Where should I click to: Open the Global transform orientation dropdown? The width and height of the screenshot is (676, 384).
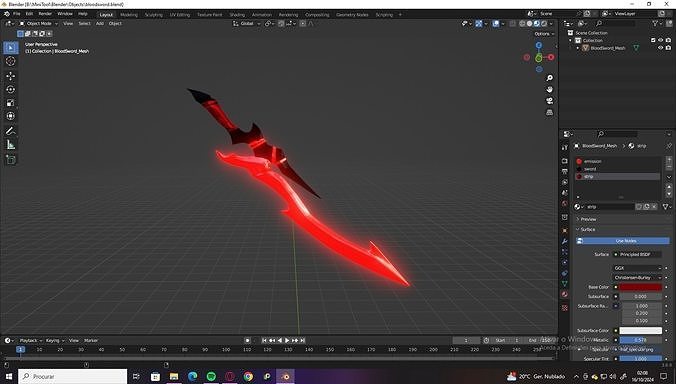[x=247, y=24]
